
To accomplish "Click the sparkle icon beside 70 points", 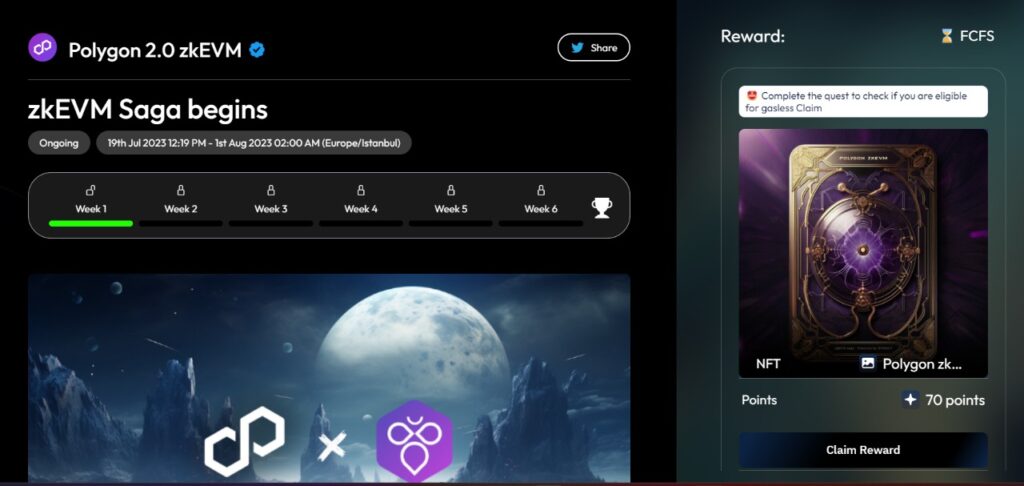I will point(910,399).
